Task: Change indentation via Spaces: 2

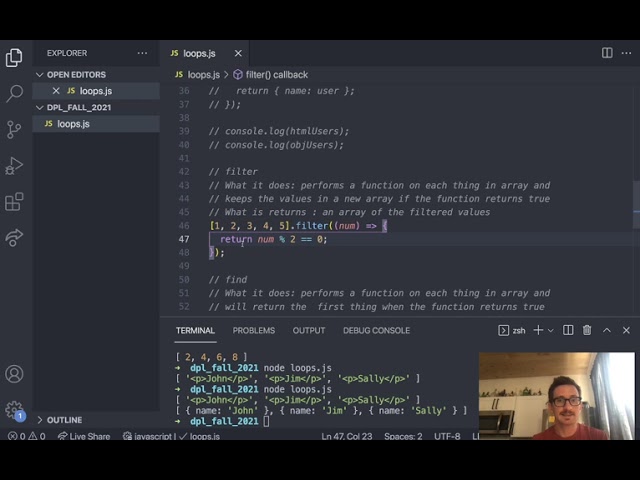Action: tap(403, 436)
